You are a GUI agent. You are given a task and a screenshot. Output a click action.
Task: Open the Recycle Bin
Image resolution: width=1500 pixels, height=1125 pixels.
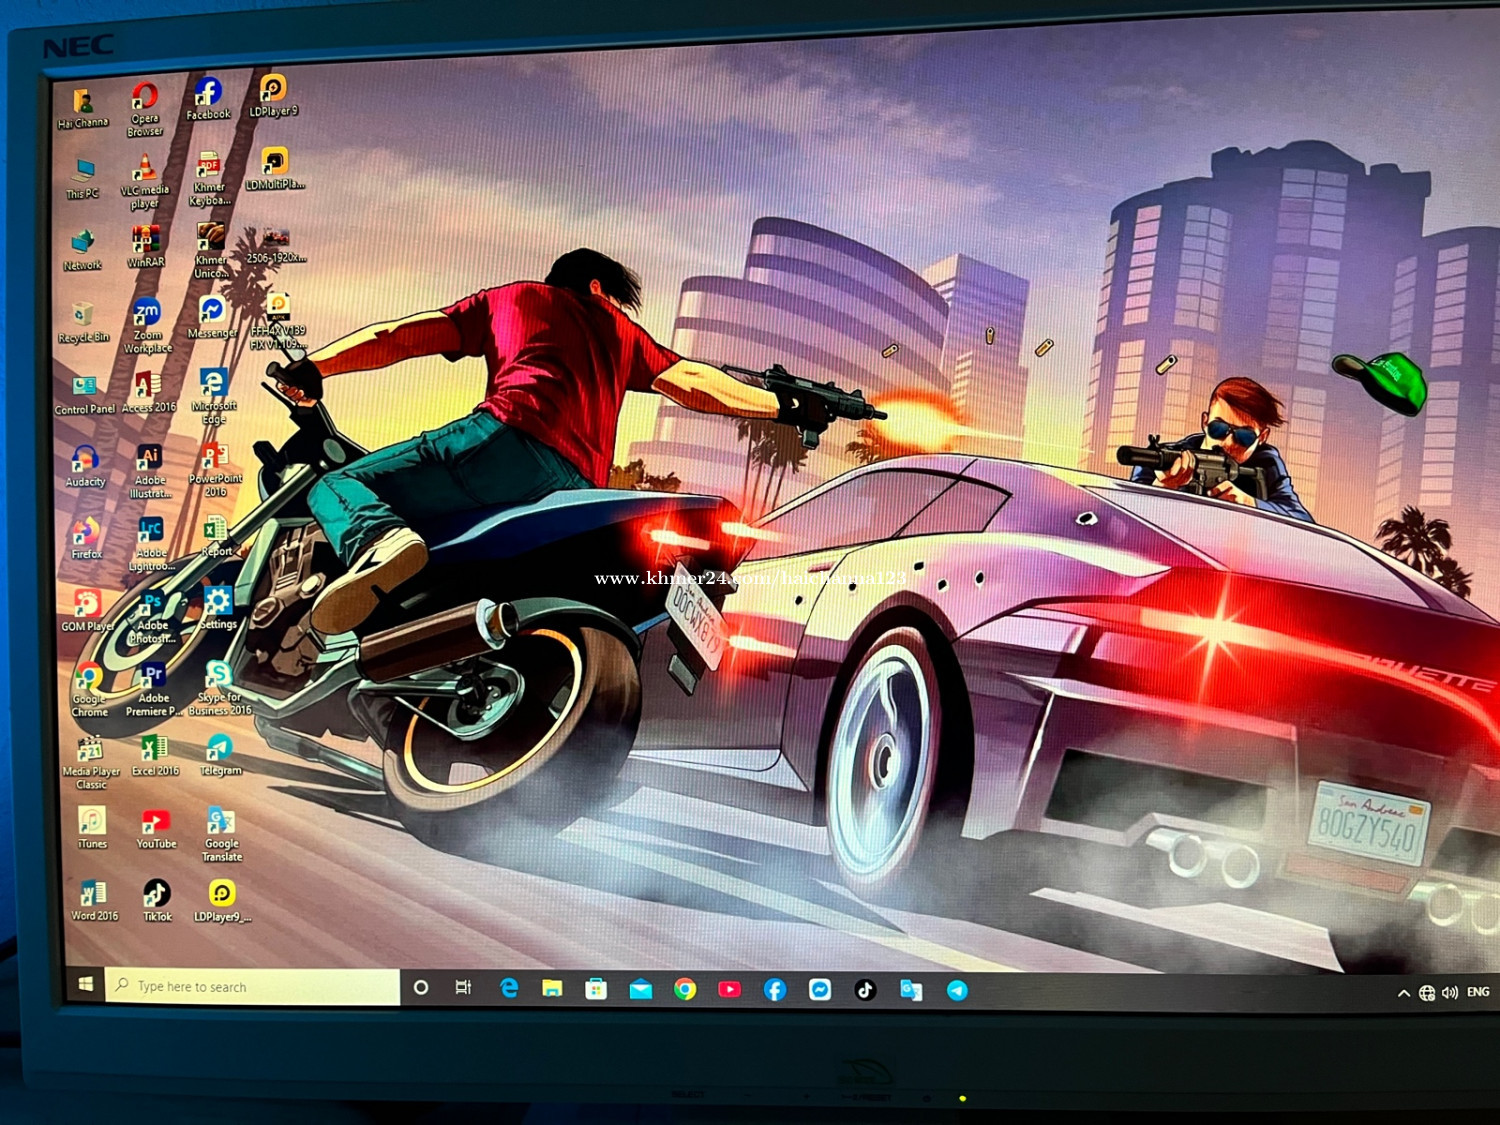coord(83,323)
